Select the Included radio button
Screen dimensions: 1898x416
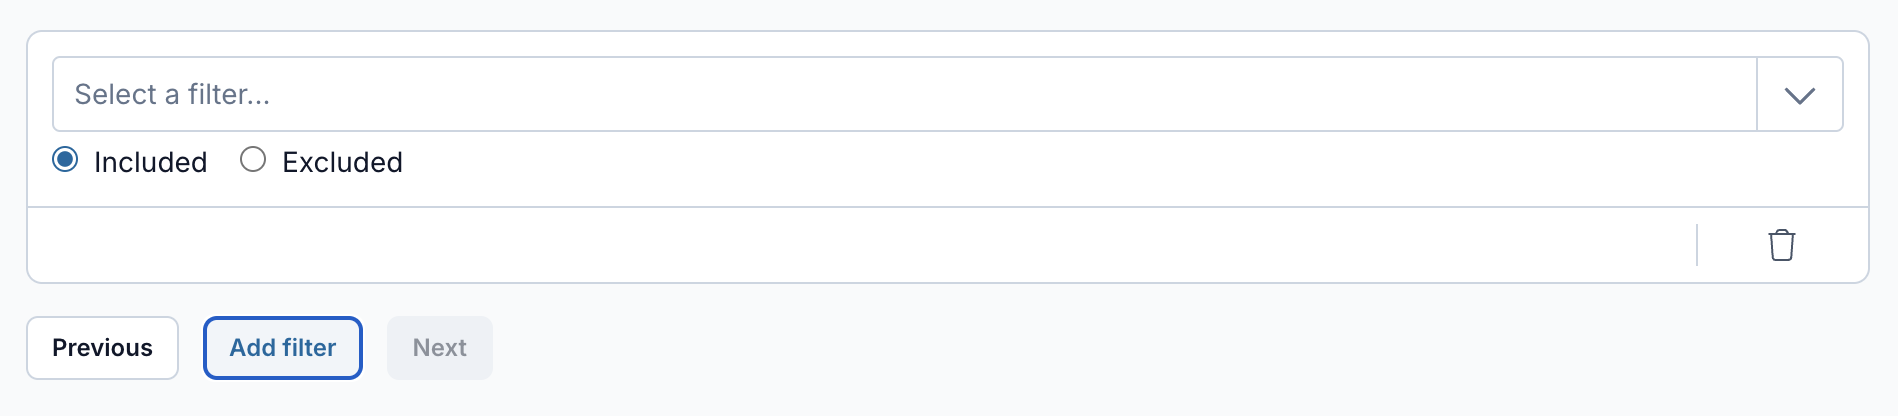click(x=65, y=160)
